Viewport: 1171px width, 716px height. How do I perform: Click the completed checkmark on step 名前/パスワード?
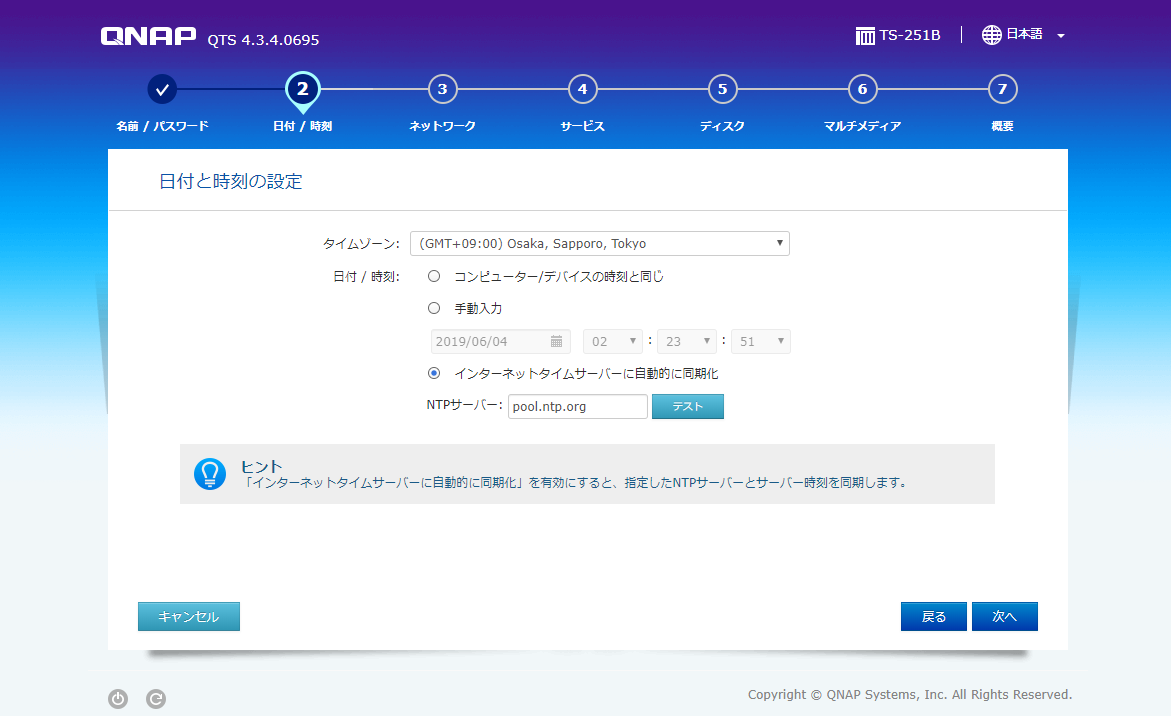coord(162,88)
